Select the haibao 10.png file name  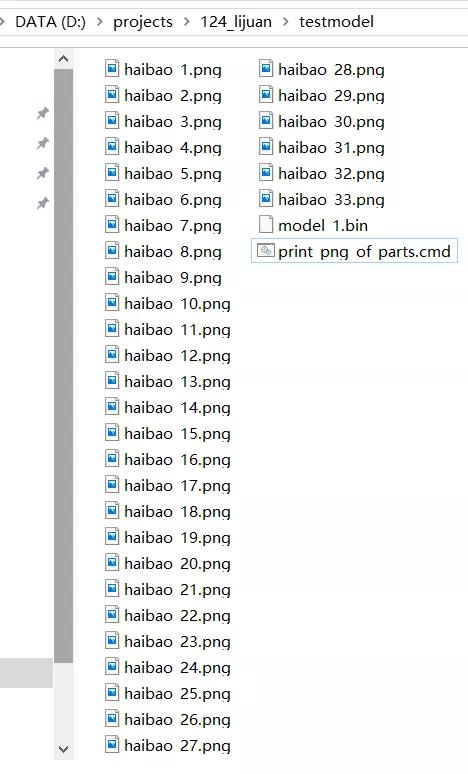[177, 304]
